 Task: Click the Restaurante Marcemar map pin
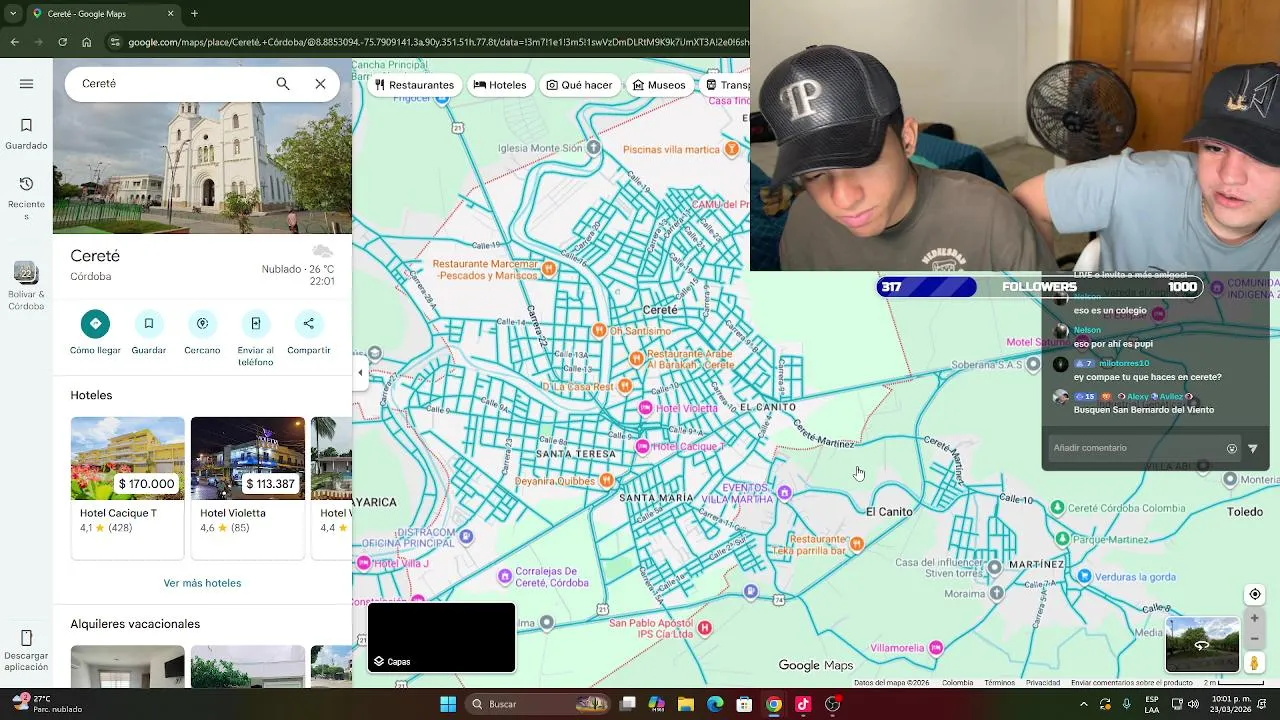[548, 268]
